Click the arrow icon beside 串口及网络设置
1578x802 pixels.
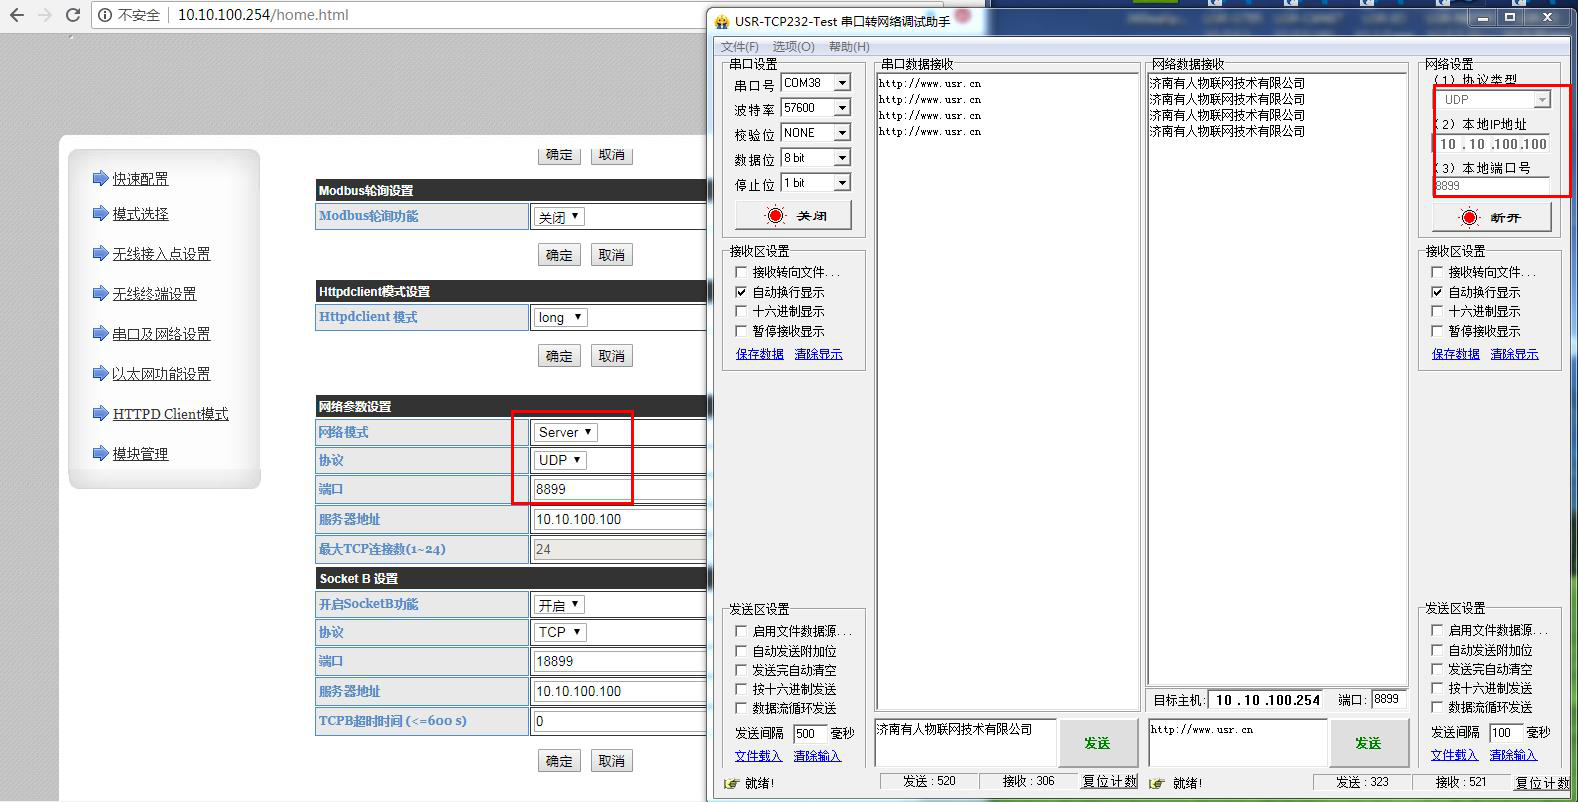pyautogui.click(x=100, y=333)
